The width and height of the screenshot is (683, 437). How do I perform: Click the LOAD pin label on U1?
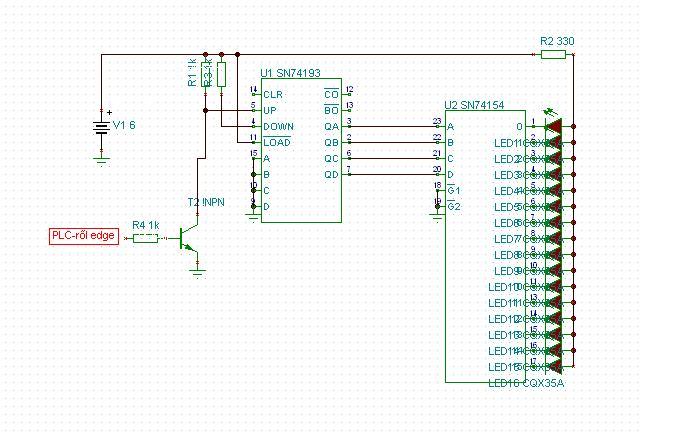(277, 142)
